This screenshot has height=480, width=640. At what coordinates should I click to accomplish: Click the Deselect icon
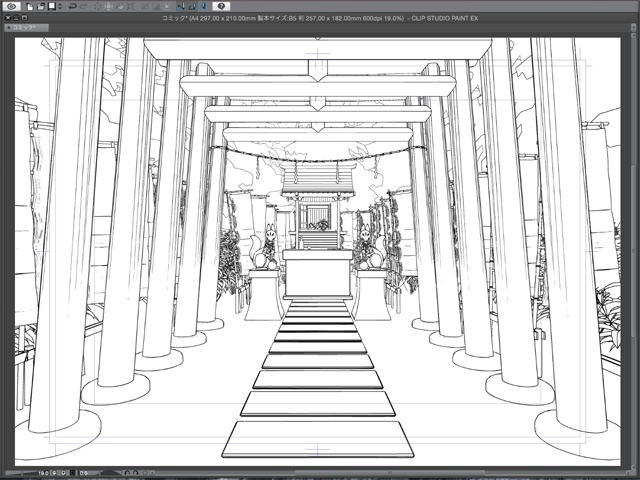click(145, 6)
